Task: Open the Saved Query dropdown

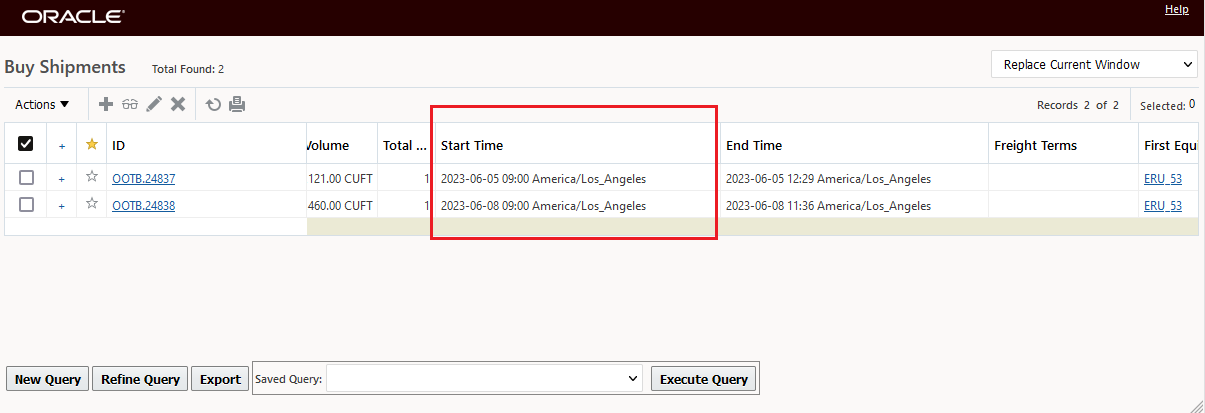Action: pos(484,379)
